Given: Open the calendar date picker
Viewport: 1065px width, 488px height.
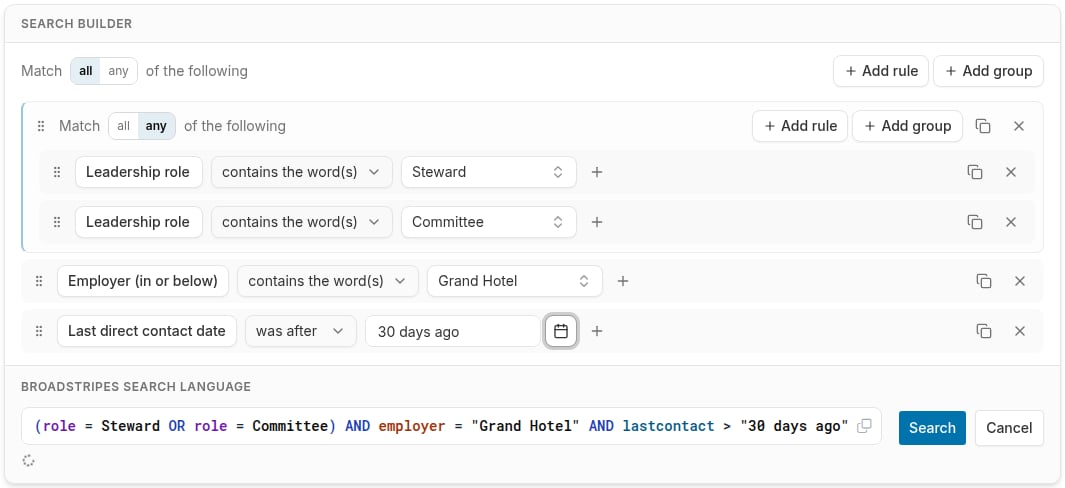Looking at the screenshot, I should pos(561,331).
